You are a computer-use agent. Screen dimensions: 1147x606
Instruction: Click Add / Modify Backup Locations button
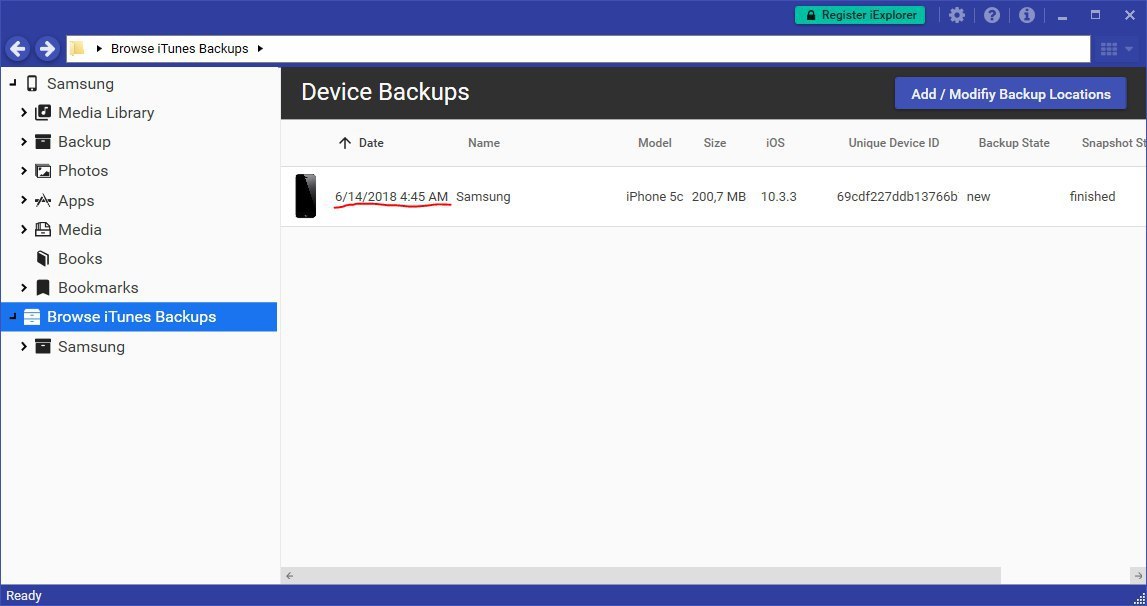(x=1010, y=94)
